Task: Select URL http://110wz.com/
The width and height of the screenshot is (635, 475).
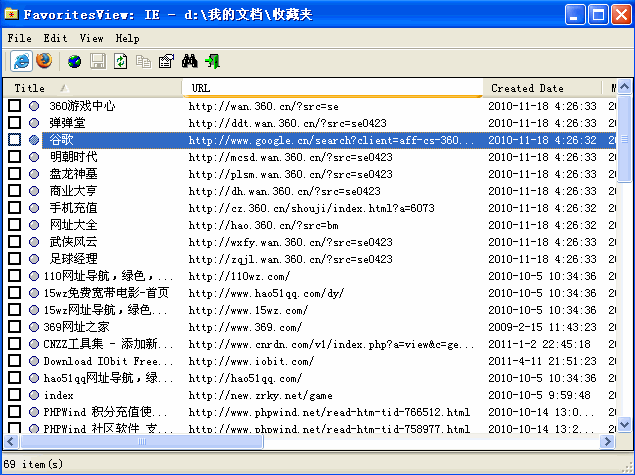Action: (239, 276)
